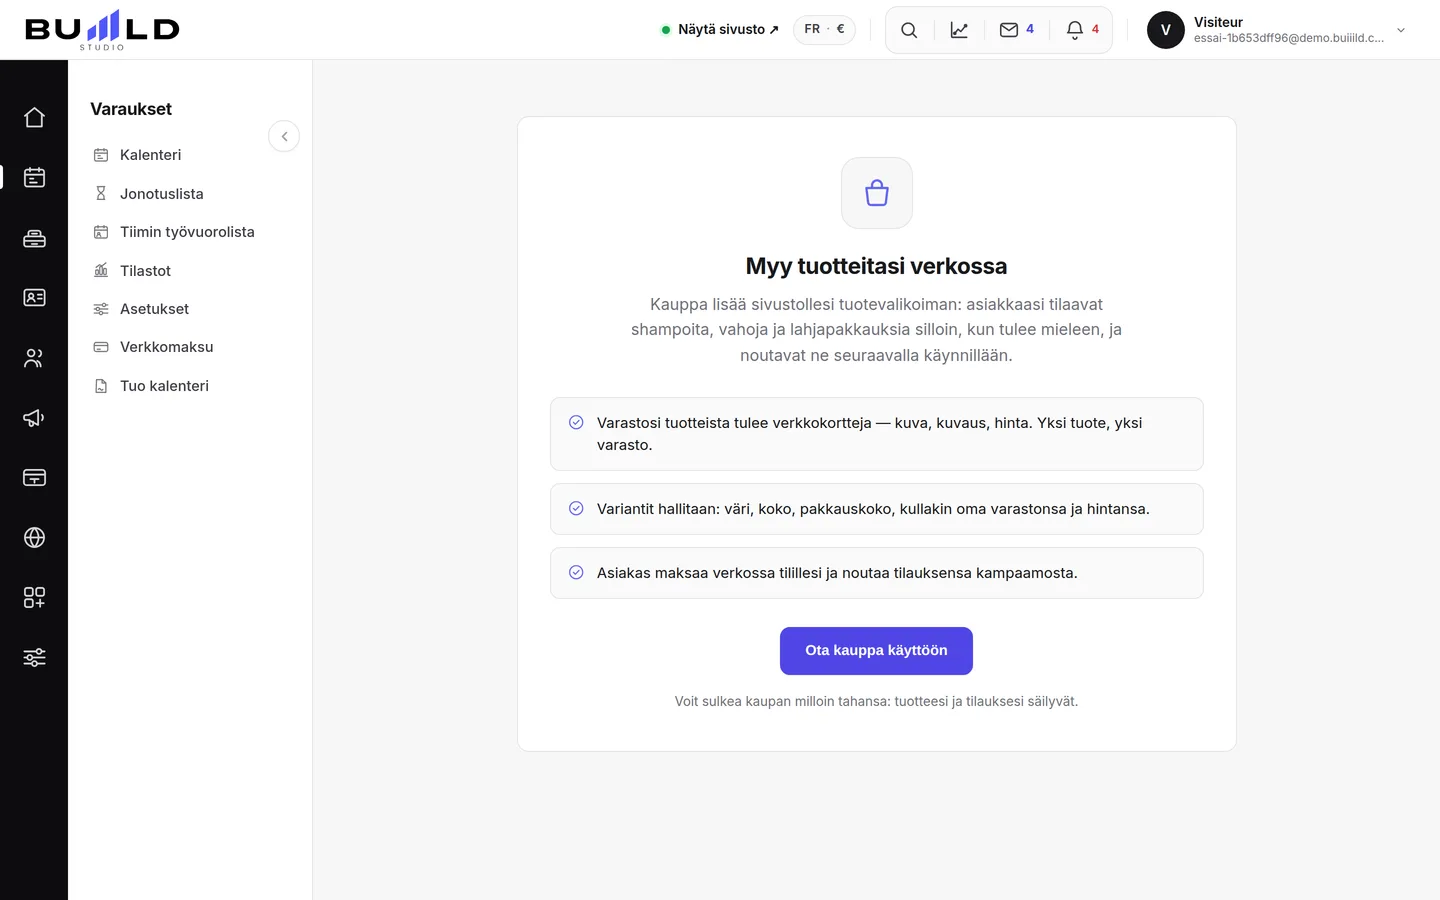The height and width of the screenshot is (900, 1440).
Task: Open notifications bell with 4 badge
Action: coord(1082,30)
